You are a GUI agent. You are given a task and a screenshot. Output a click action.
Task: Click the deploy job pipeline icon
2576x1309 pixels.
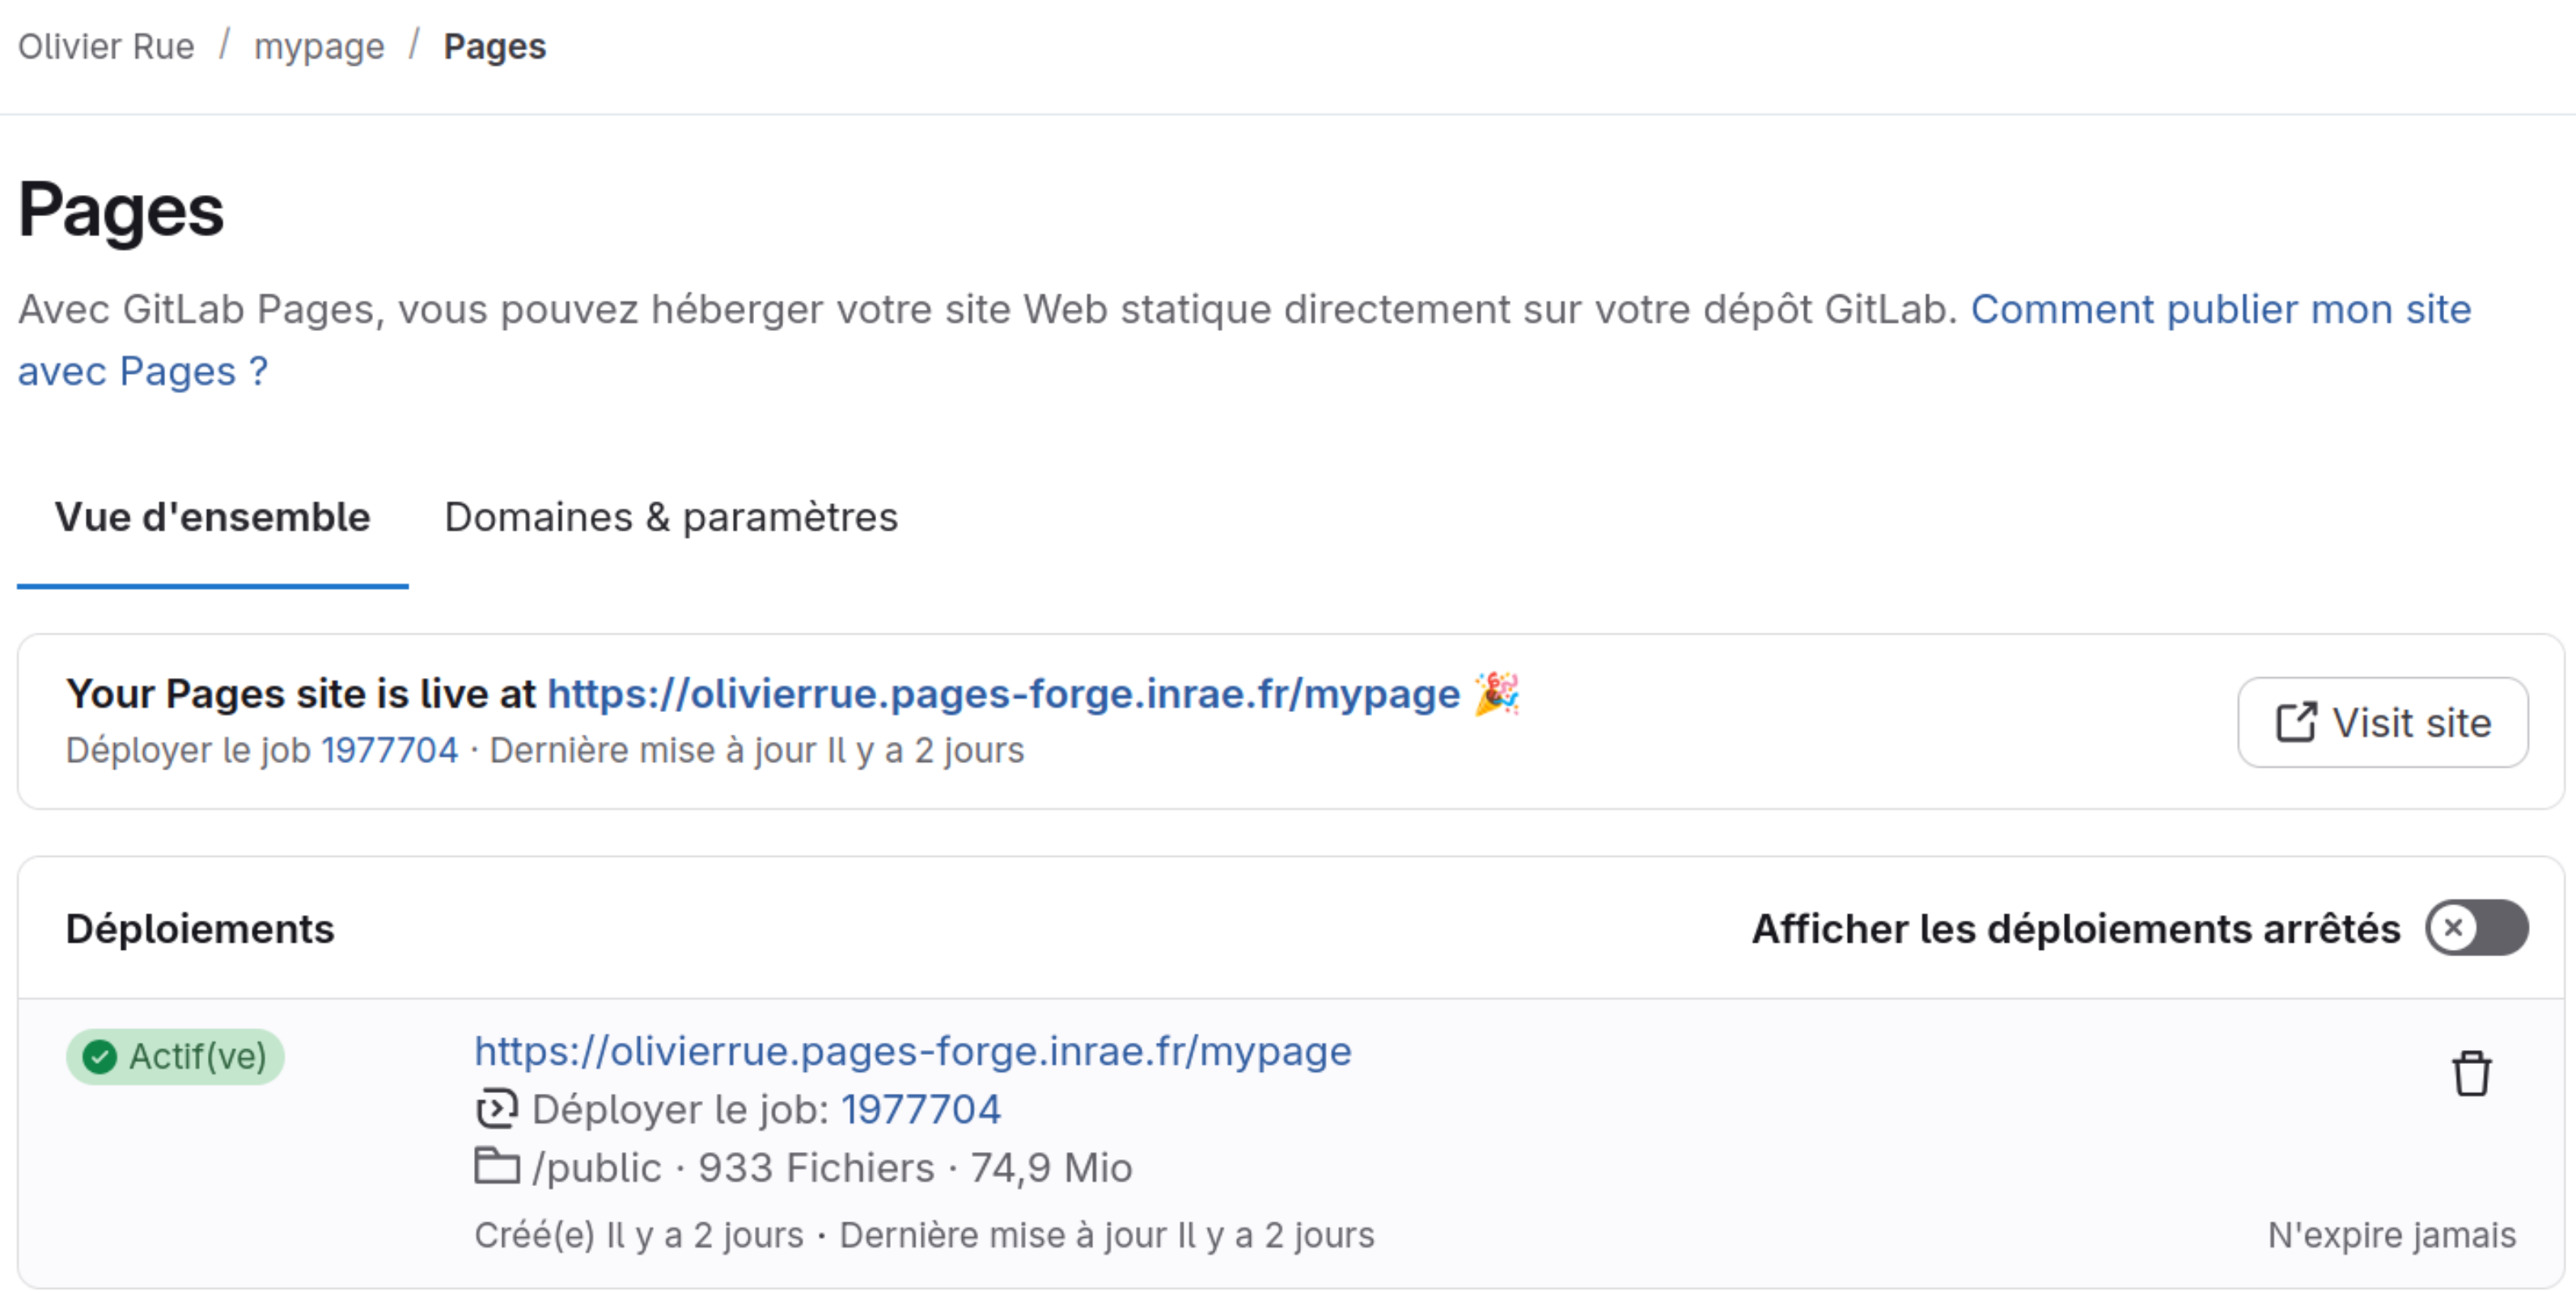(x=496, y=1108)
